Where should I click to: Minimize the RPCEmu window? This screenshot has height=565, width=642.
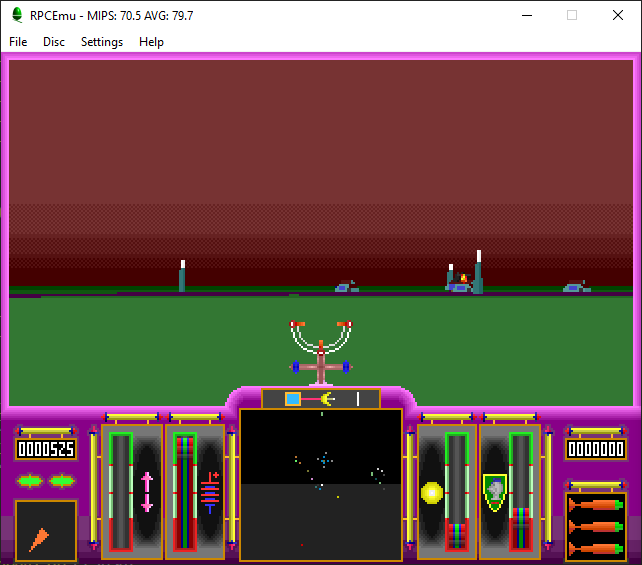click(x=527, y=16)
